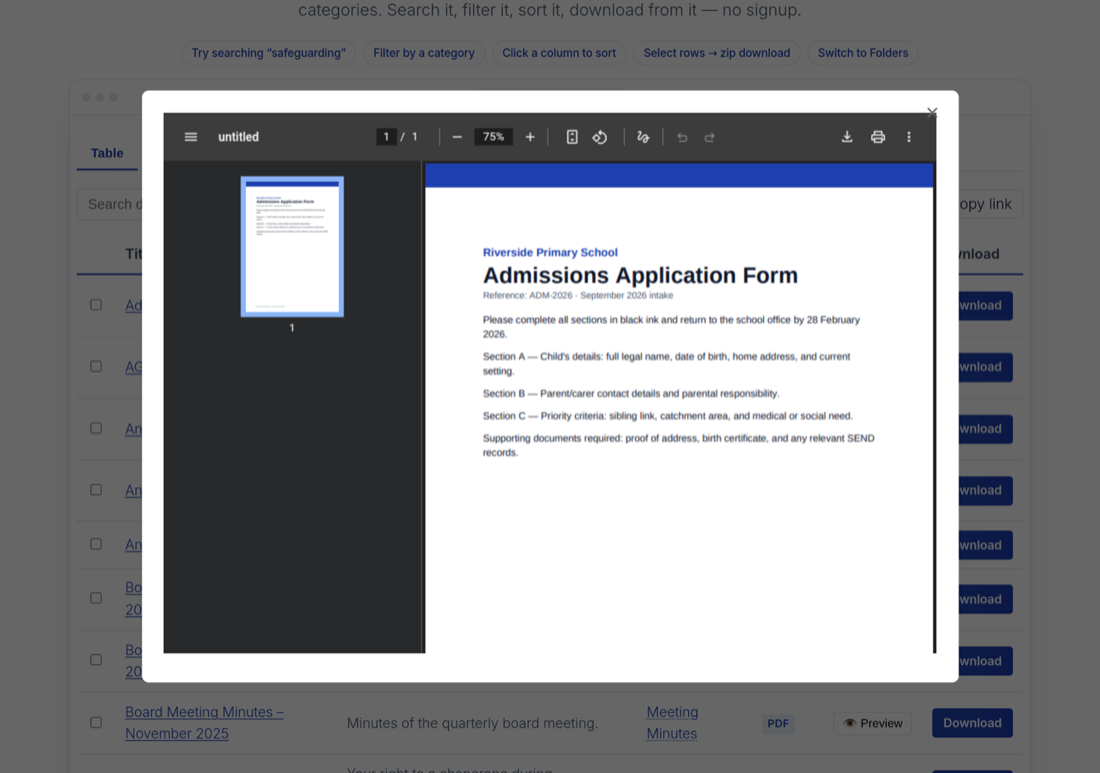
Task: Redo the PDF annotation
Action: click(709, 137)
